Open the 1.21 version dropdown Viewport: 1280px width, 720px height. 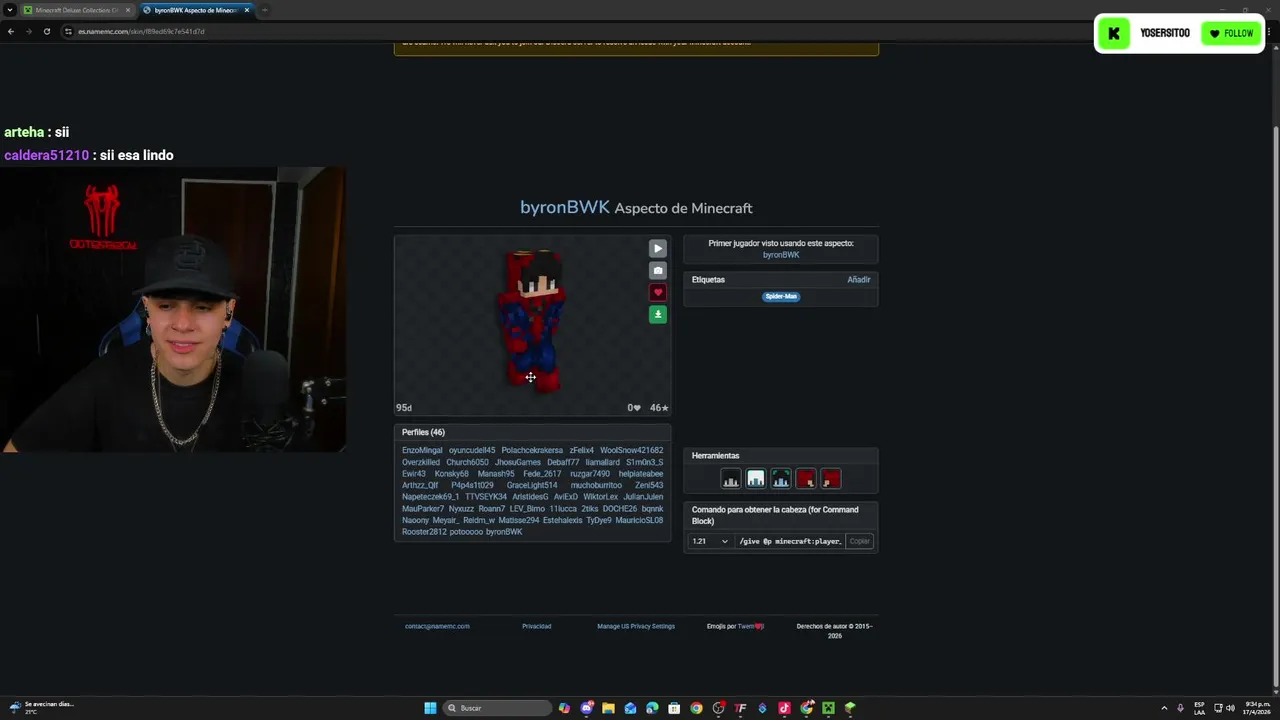click(x=710, y=541)
